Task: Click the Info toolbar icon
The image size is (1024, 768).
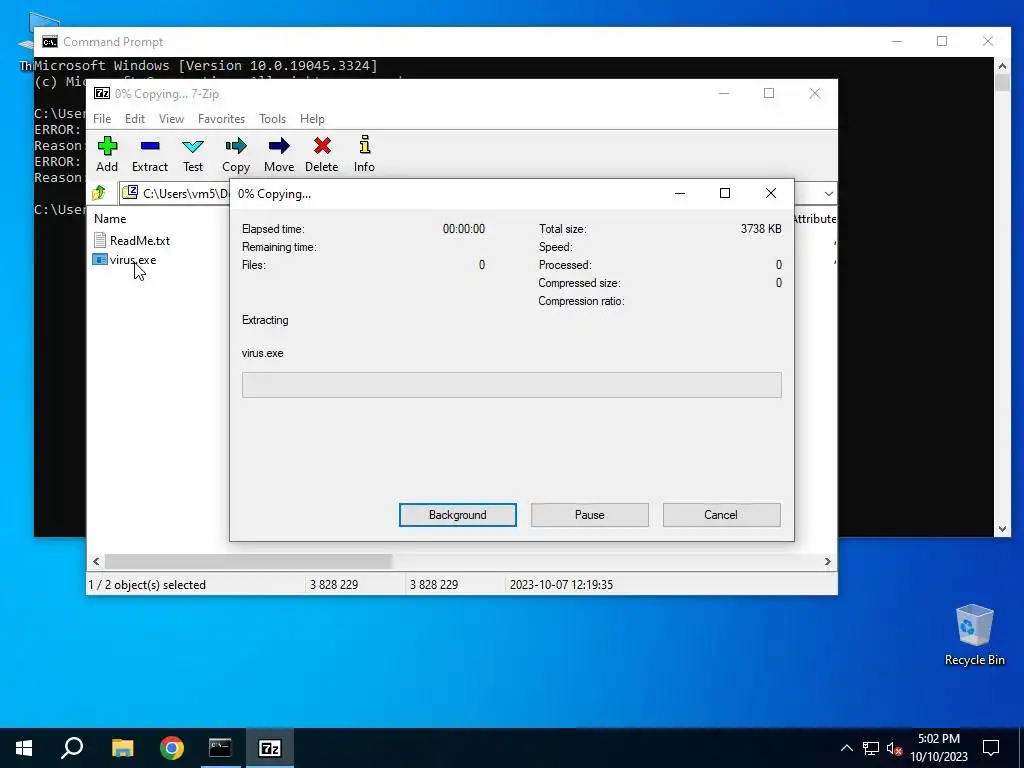Action: click(364, 153)
